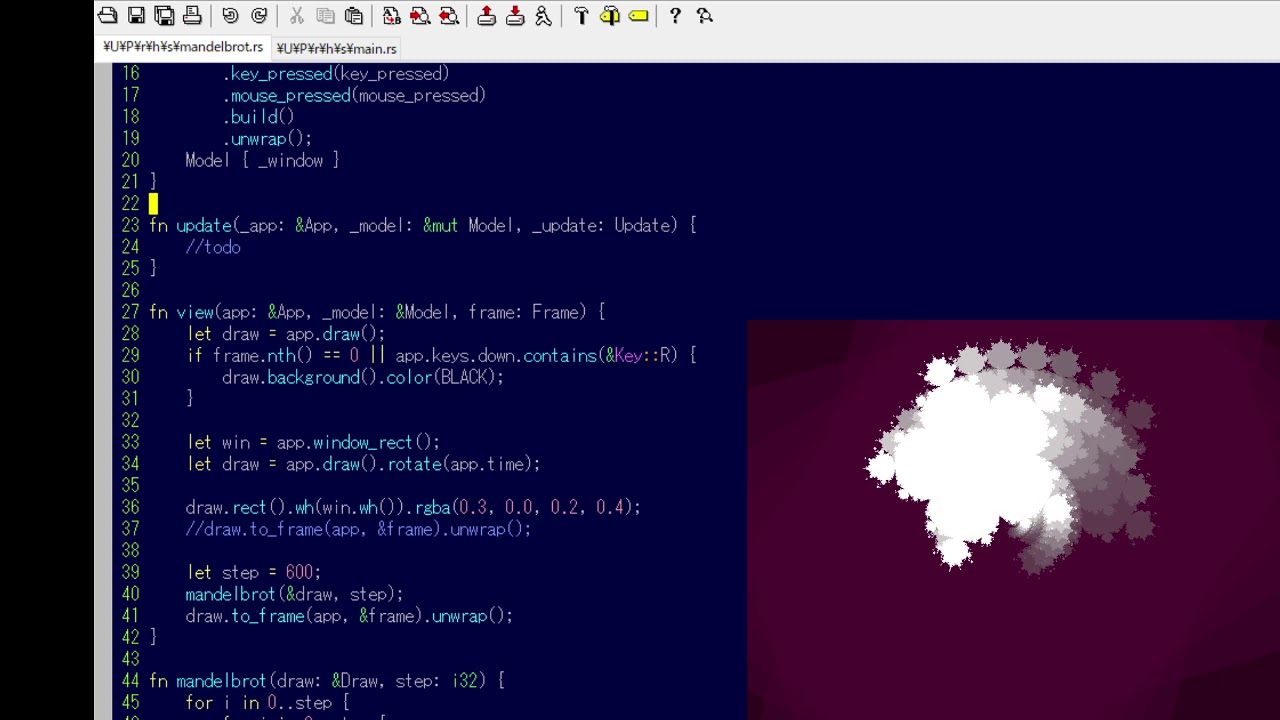Click the text ".build()" on line 18
This screenshot has height=720, width=1280.
[258, 117]
